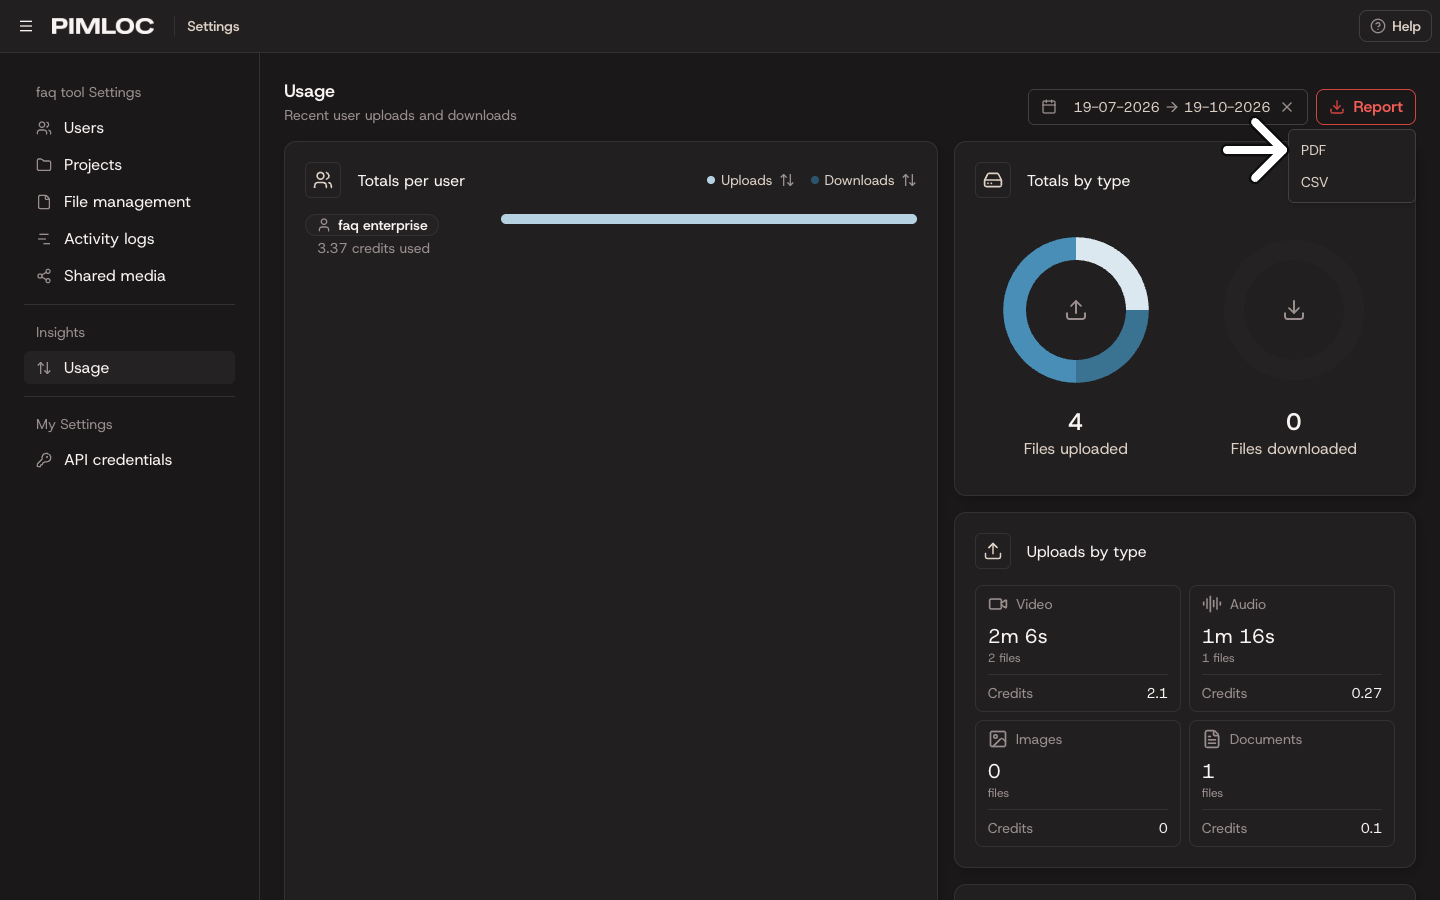Click the '2m 6s' video duration value
1440x900 pixels.
coord(1018,636)
